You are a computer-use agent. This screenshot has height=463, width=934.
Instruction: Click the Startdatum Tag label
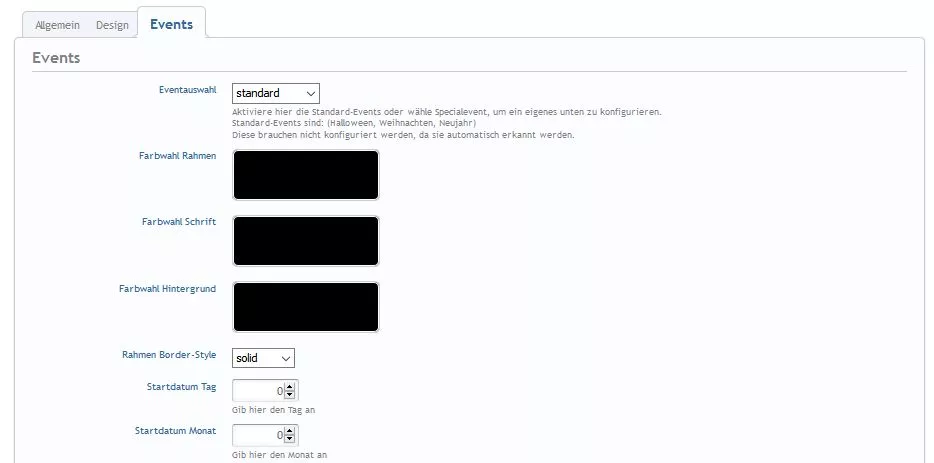(182, 387)
